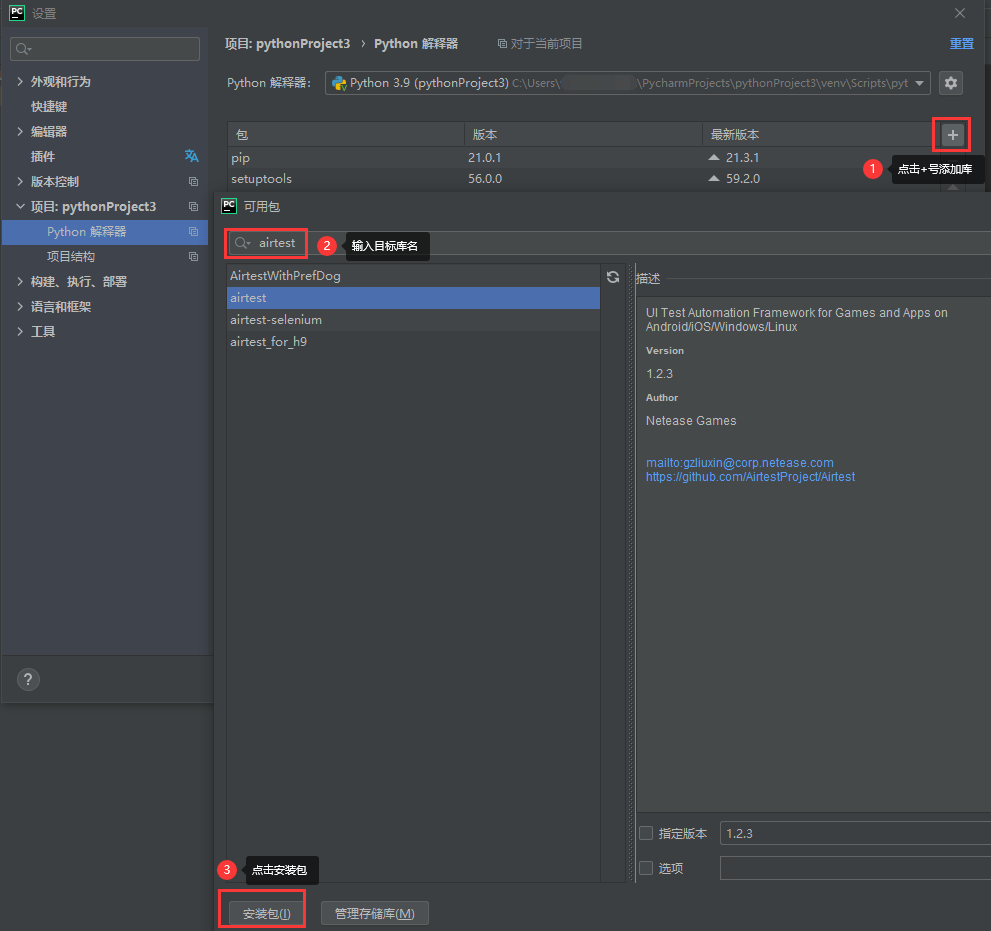Enable the 指定版本 checkbox
Image resolution: width=991 pixels, height=931 pixels.
point(646,833)
